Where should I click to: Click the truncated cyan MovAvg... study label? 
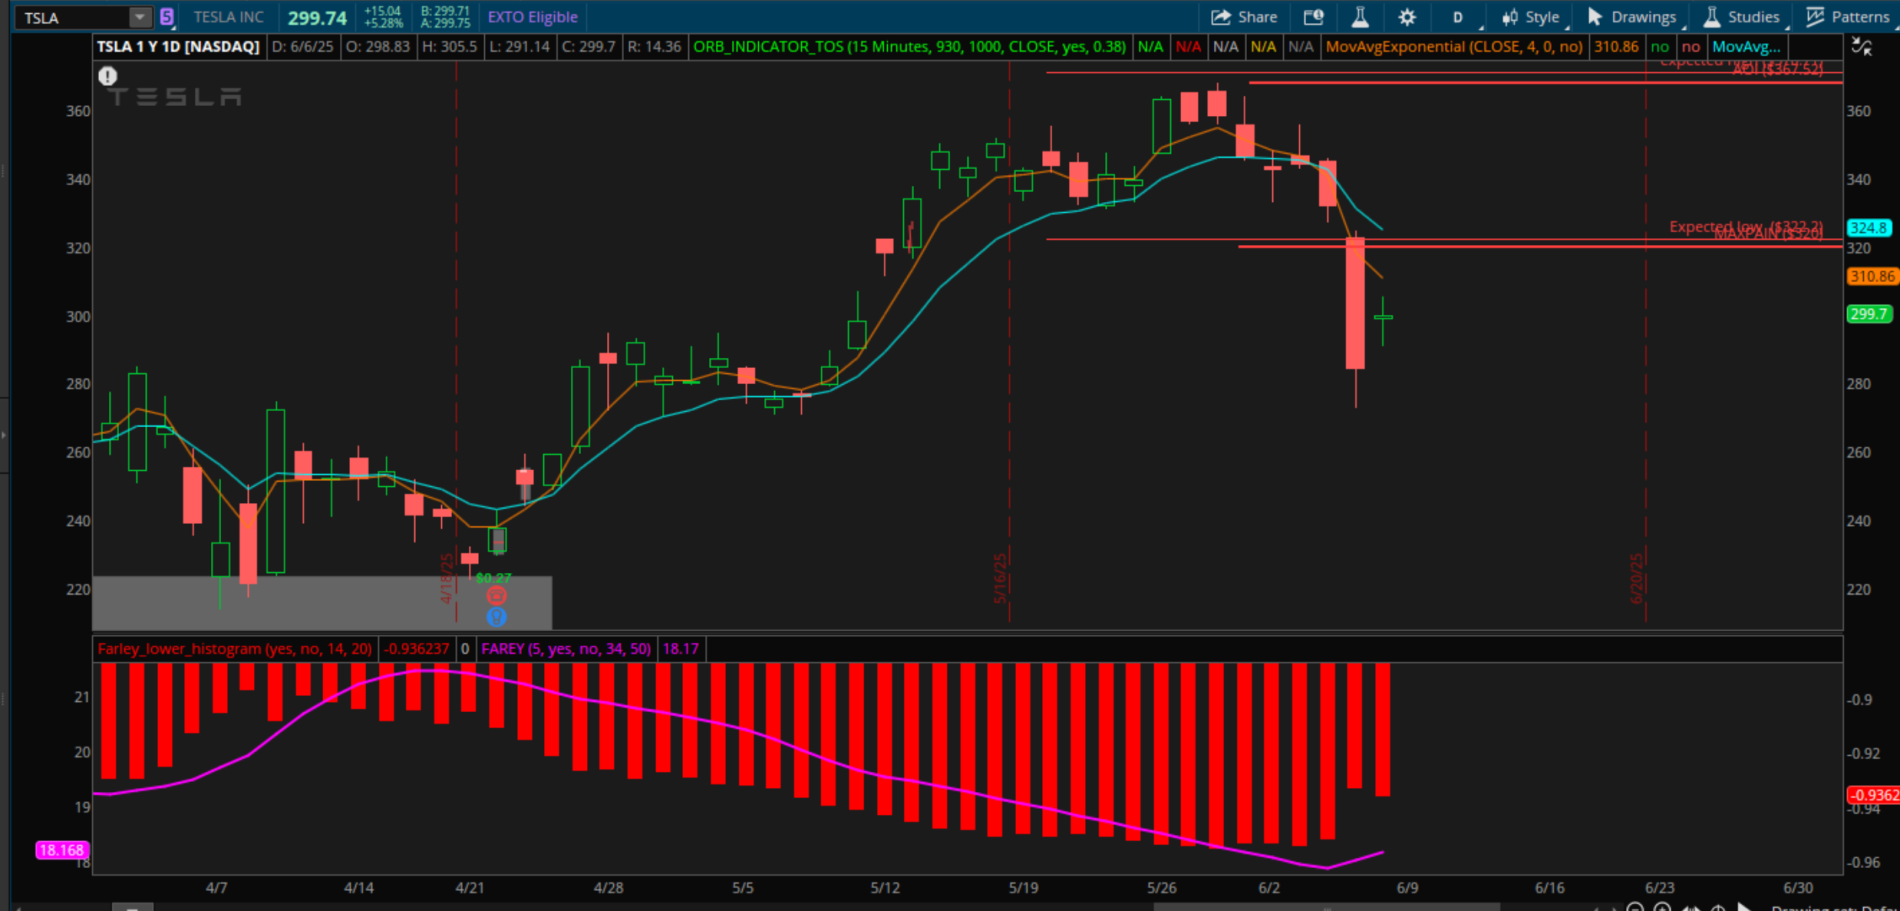pyautogui.click(x=1746, y=47)
